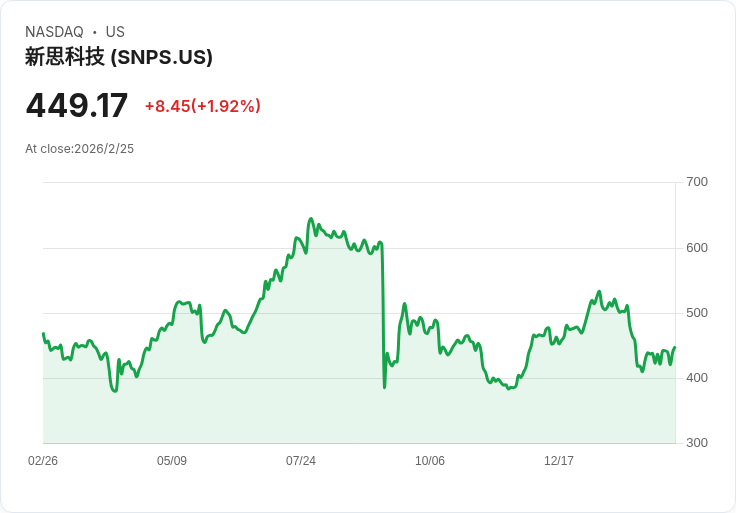736x513 pixels.
Task: Click the 300 y-axis price label
Action: (x=697, y=443)
